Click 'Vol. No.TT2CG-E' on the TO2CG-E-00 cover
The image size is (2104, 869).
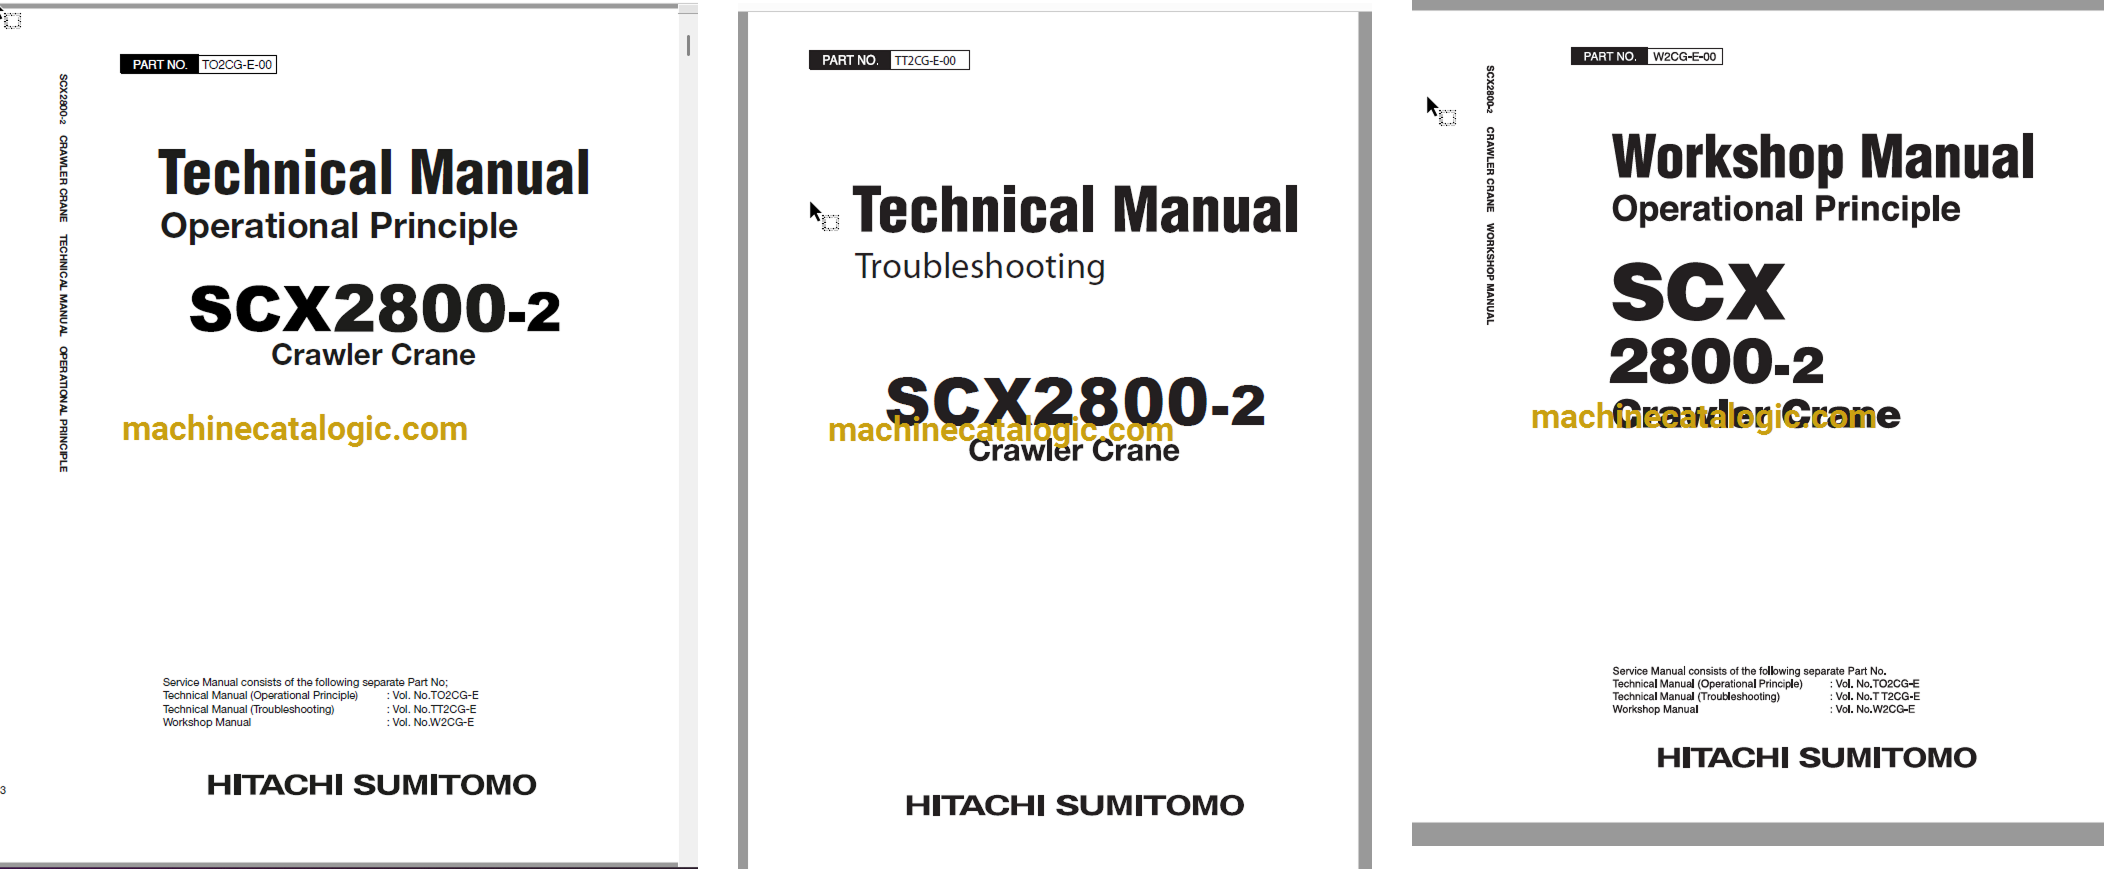pyautogui.click(x=434, y=710)
